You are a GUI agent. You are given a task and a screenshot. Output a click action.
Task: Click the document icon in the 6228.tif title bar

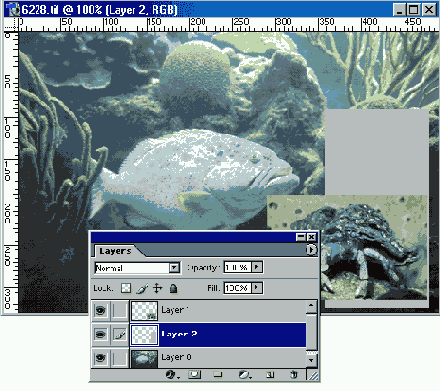(14, 10)
